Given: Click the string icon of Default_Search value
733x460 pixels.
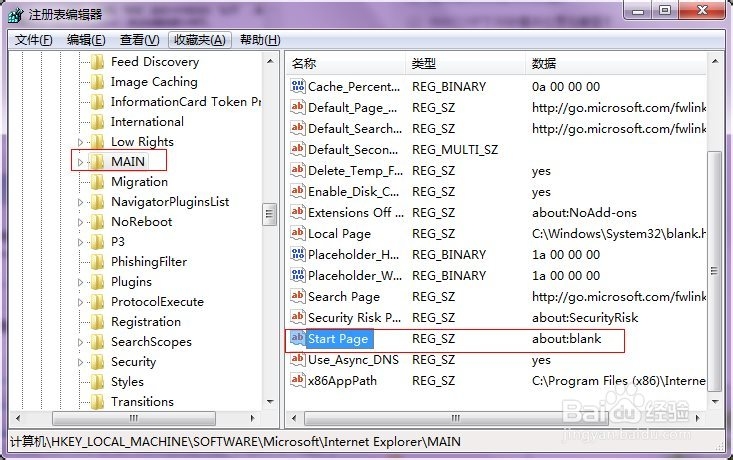Looking at the screenshot, I should pyautogui.click(x=298, y=128).
